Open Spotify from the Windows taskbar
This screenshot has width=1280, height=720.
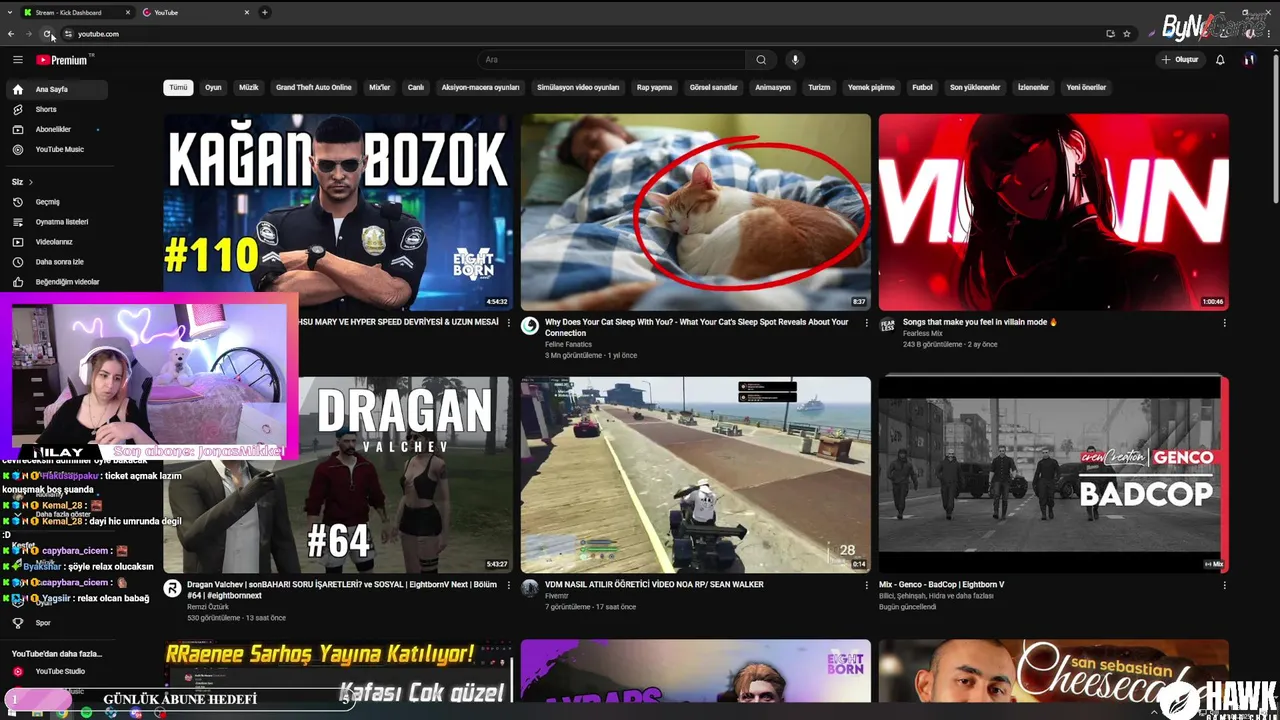86,712
